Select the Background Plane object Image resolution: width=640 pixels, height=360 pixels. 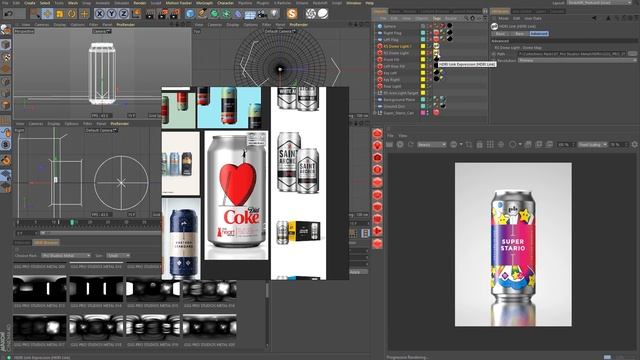pyautogui.click(x=399, y=100)
